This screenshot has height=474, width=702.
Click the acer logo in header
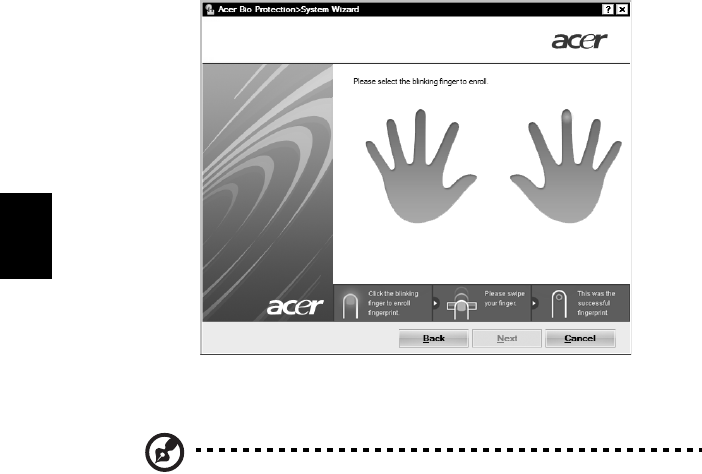tap(579, 41)
